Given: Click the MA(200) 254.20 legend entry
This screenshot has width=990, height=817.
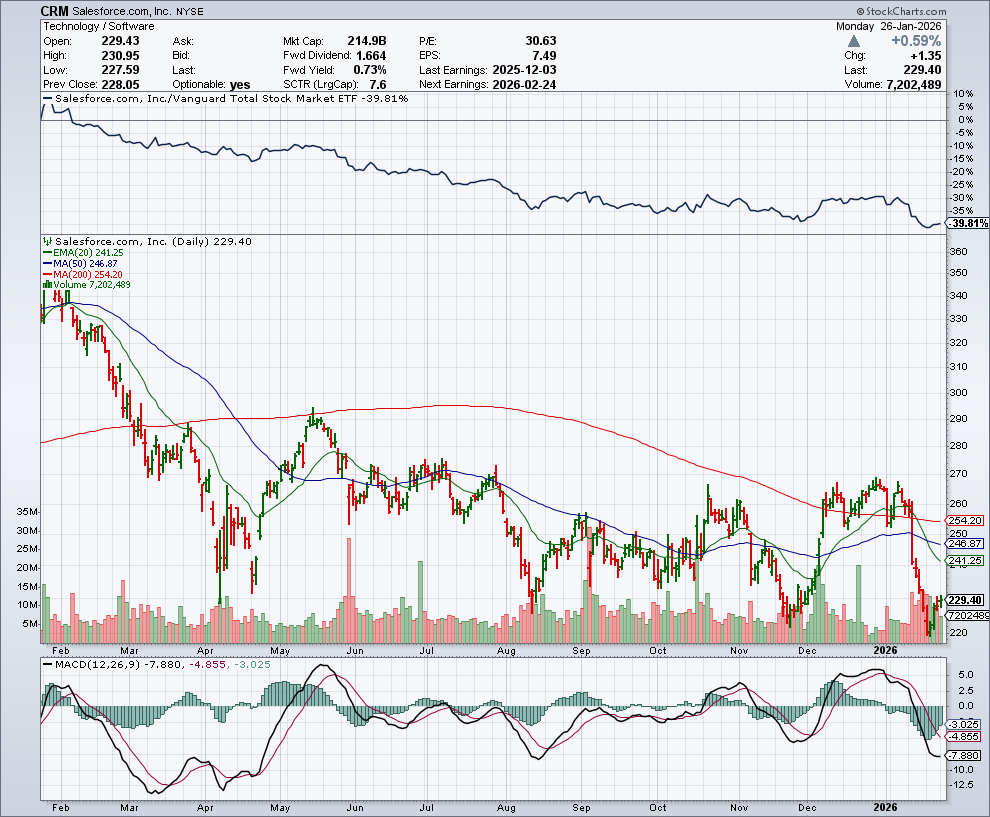Looking at the screenshot, I should coord(83,274).
